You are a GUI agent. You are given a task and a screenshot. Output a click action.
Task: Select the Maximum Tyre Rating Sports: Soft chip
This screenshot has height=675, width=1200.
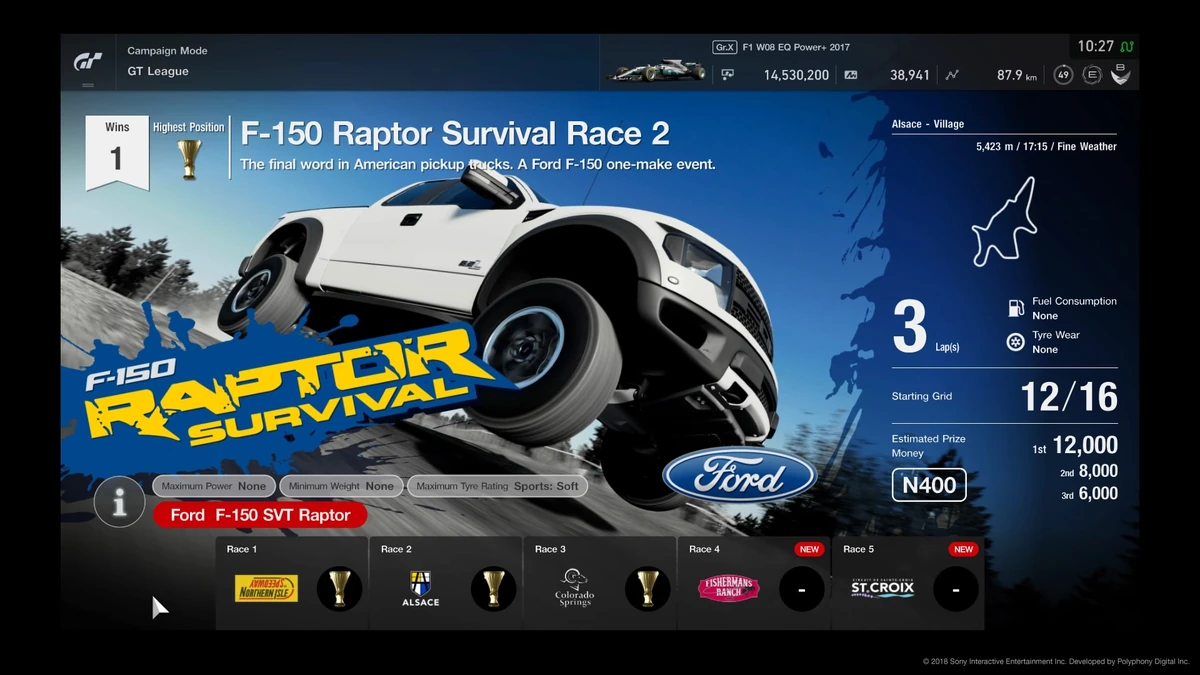click(x=498, y=485)
